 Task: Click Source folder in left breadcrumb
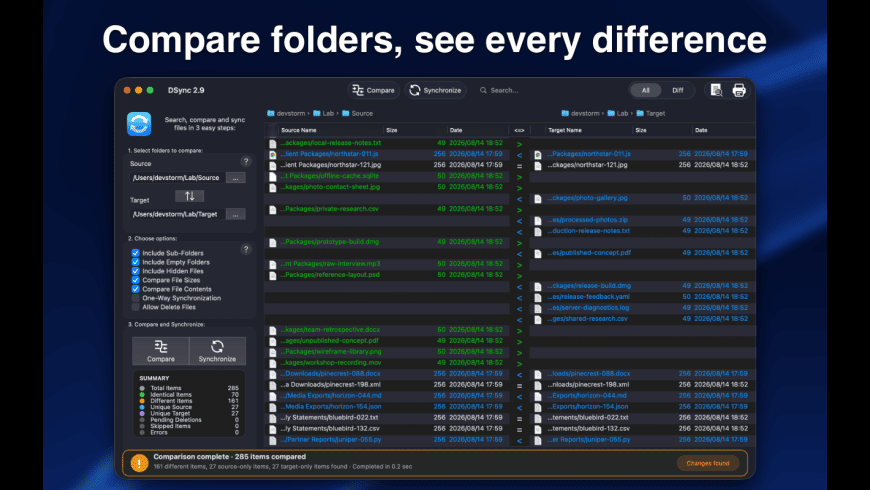pos(357,113)
